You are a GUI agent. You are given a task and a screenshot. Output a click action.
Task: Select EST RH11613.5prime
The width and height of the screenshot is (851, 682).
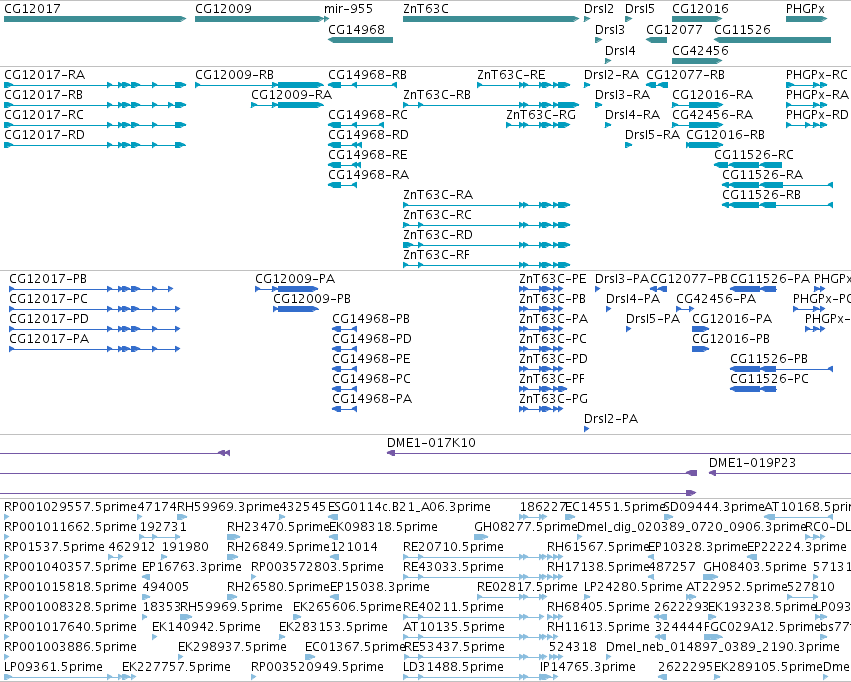[x=555, y=637]
